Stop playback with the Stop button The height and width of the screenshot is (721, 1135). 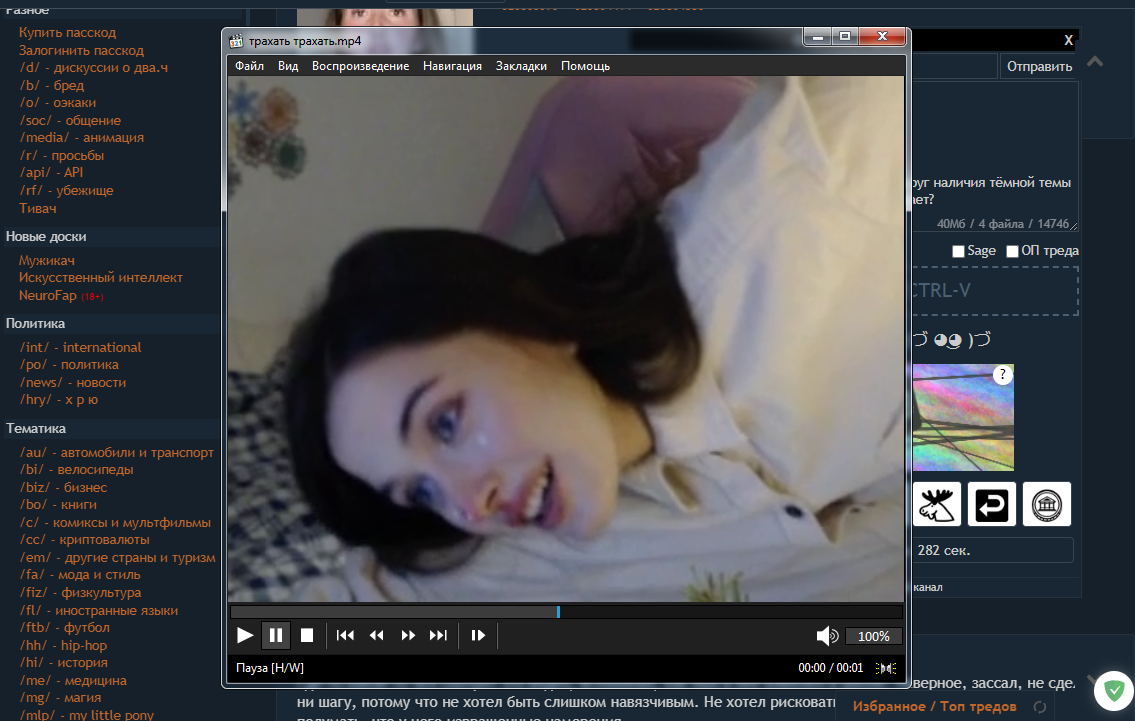tap(307, 636)
